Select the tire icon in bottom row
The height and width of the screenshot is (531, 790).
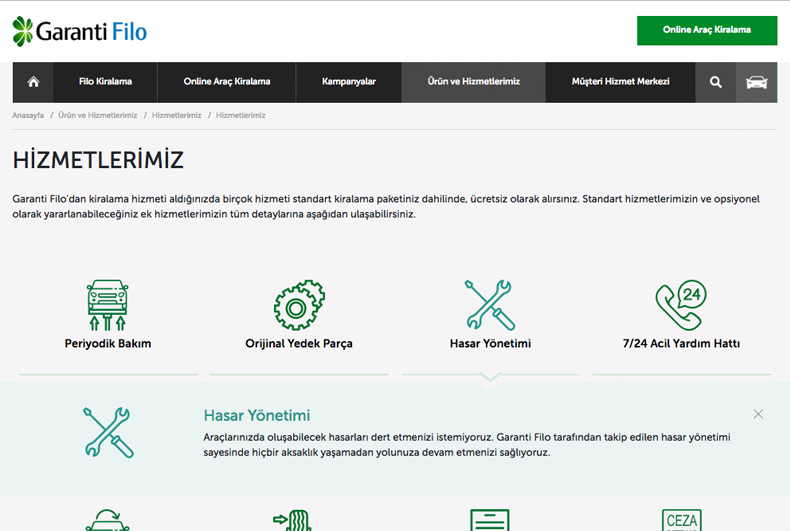(293, 520)
